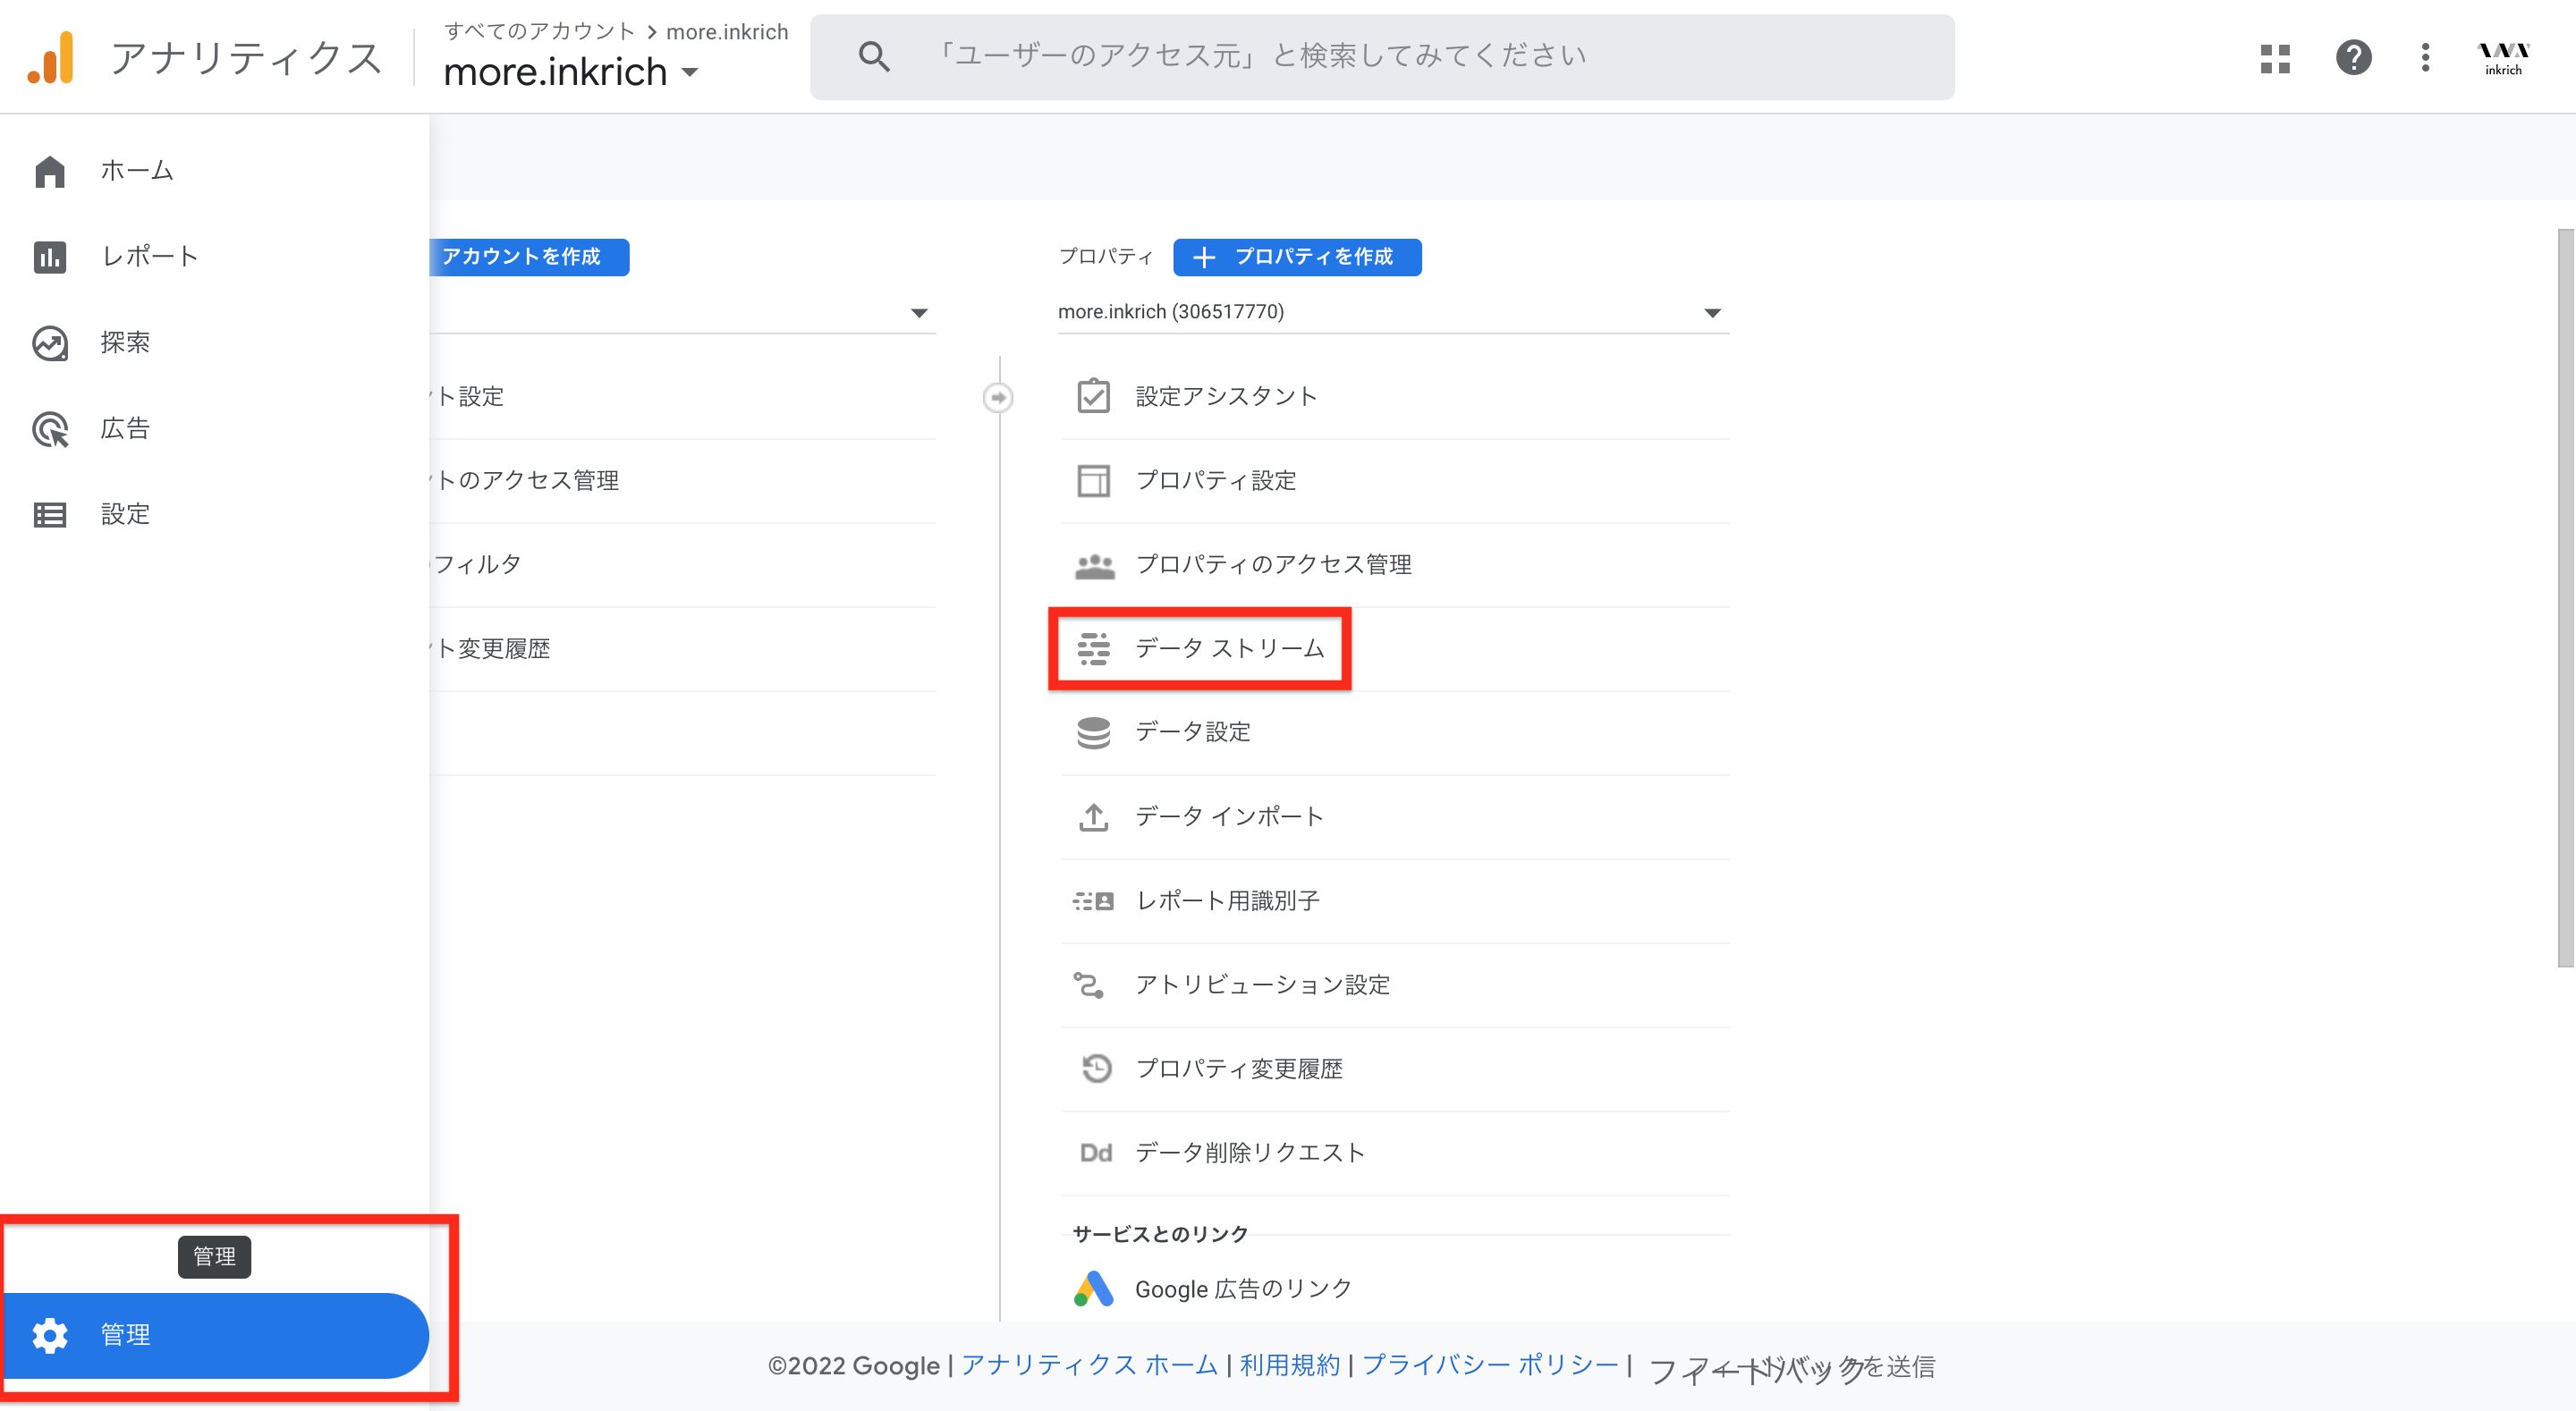The height and width of the screenshot is (1411, 2576).
Task: Open the Google apps grid icon
Action: 2275,58
